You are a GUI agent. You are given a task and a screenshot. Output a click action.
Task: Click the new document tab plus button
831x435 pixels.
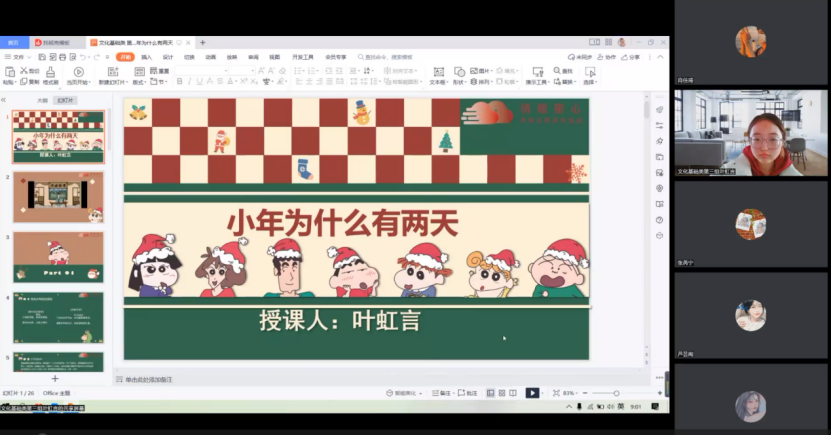pyautogui.click(x=202, y=42)
